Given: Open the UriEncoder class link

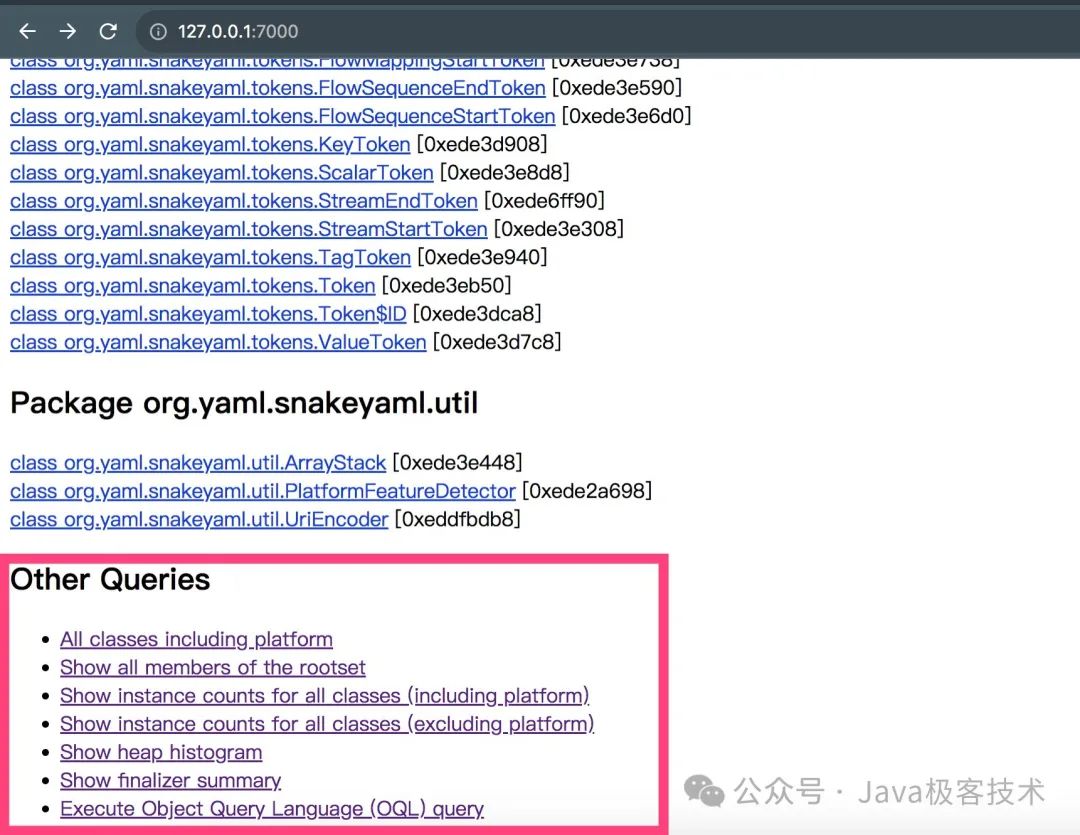Looking at the screenshot, I should [199, 519].
